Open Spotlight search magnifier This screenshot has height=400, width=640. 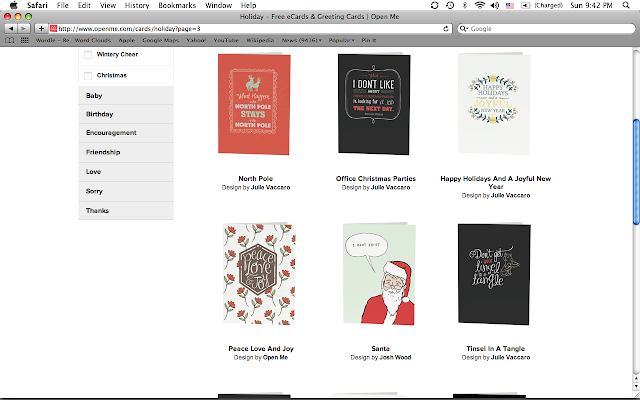tap(626, 5)
